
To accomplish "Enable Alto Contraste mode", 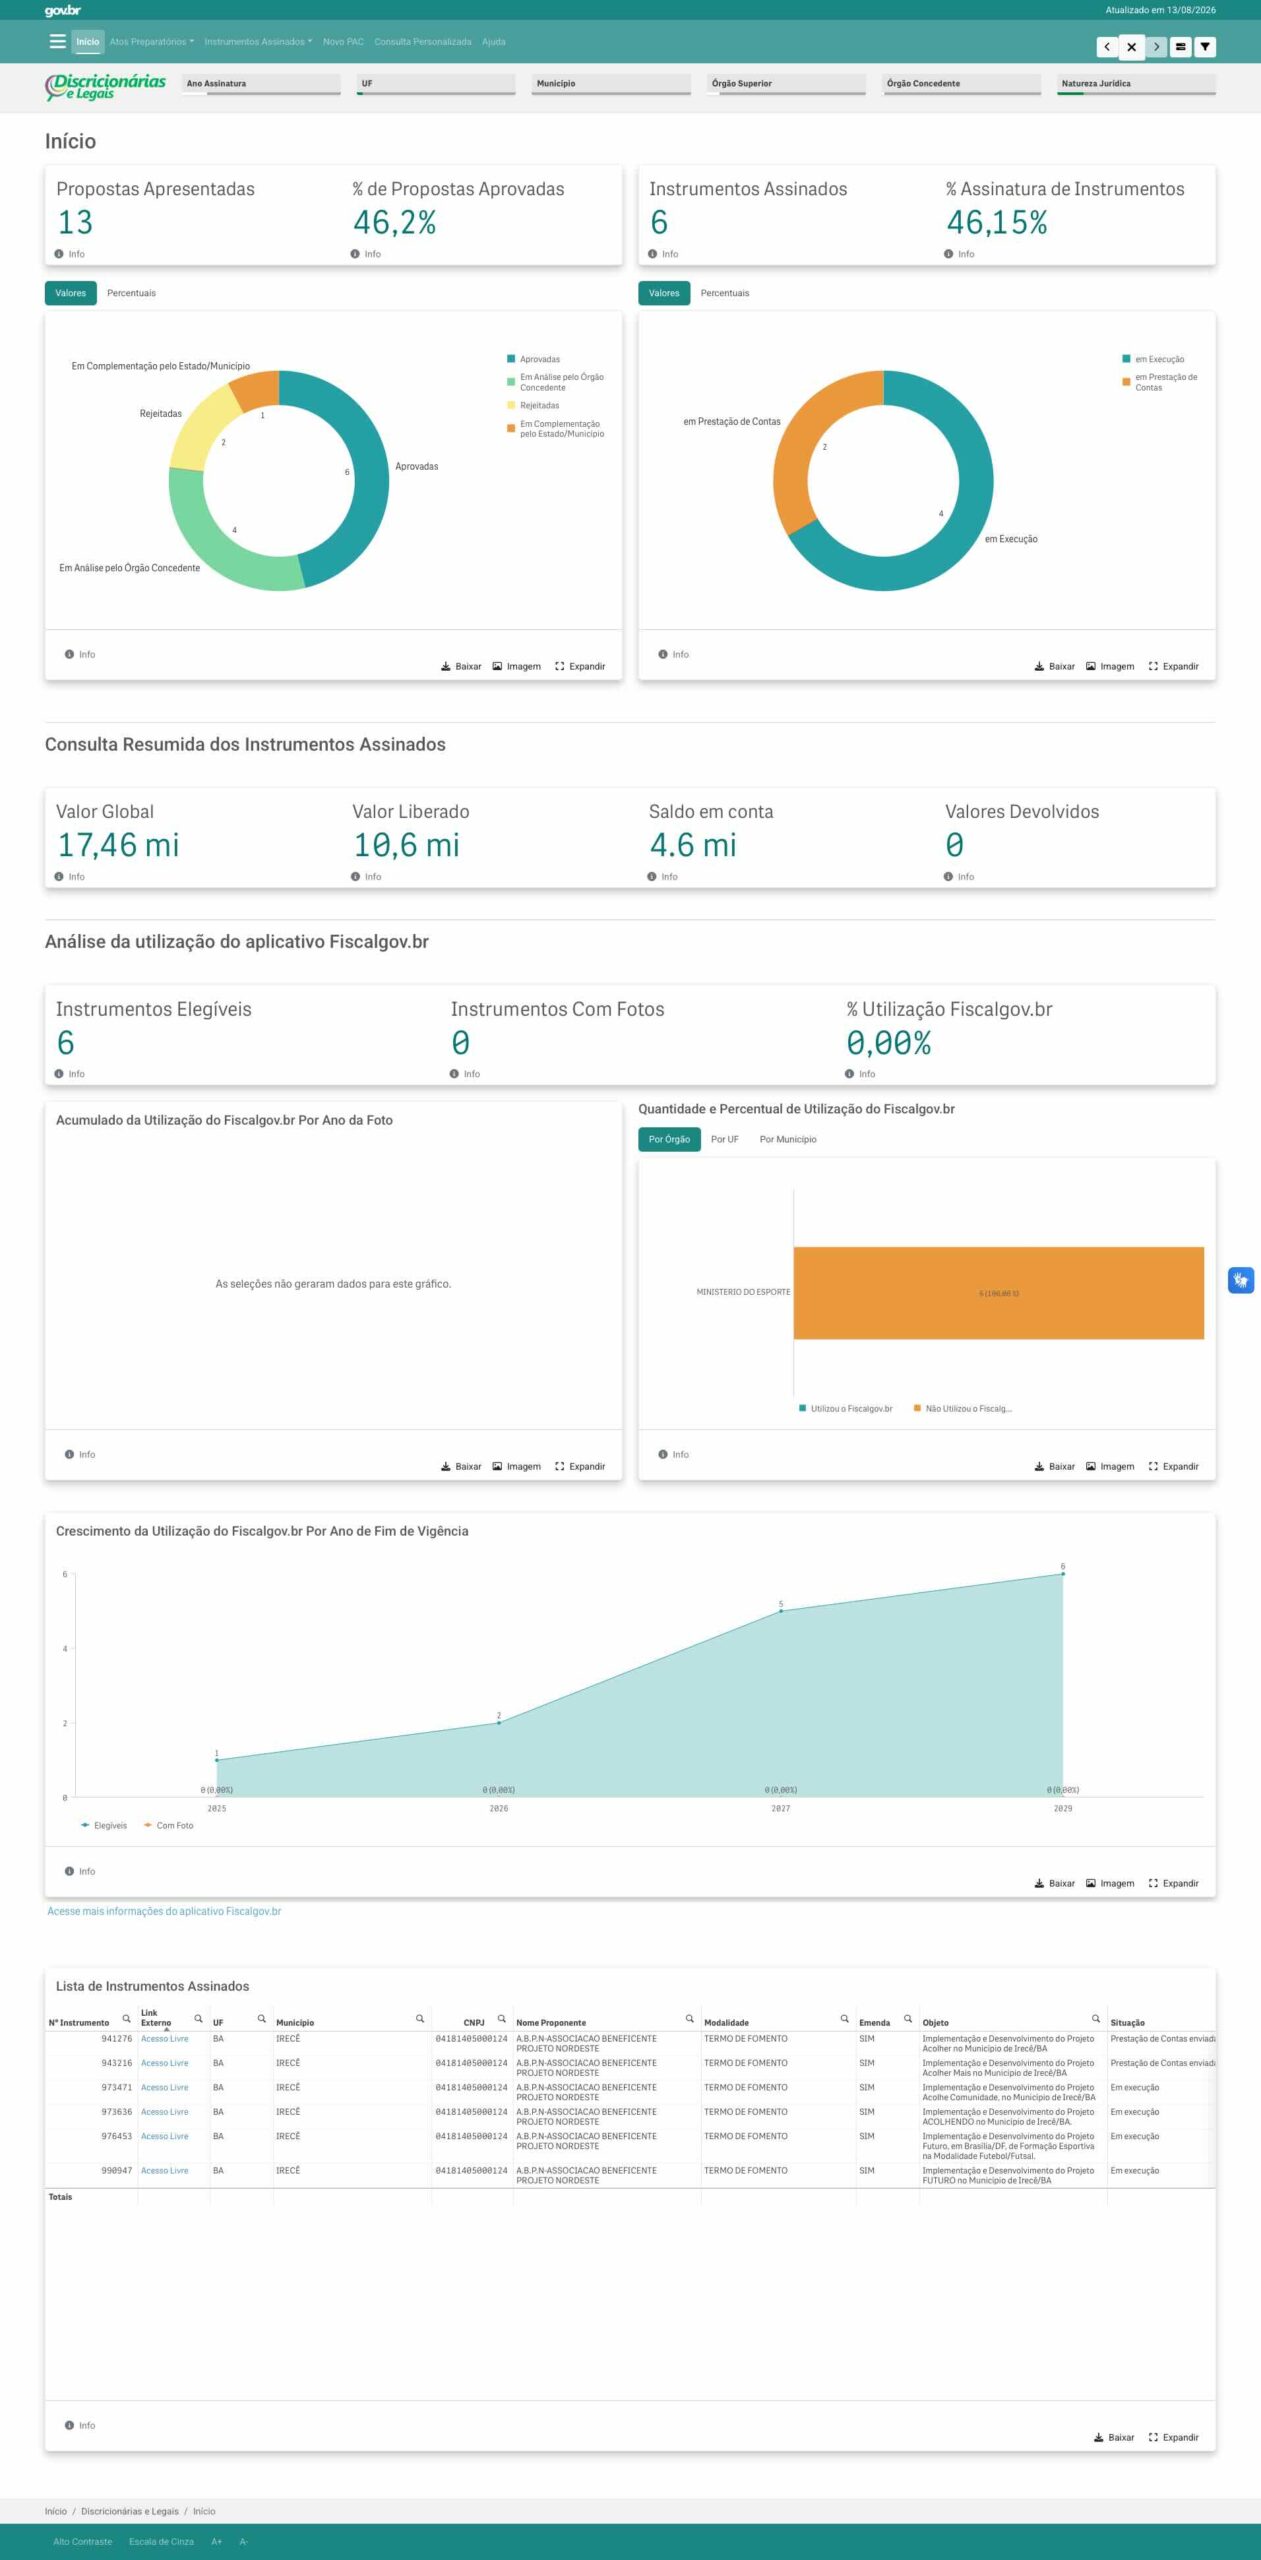I will (x=83, y=2541).
